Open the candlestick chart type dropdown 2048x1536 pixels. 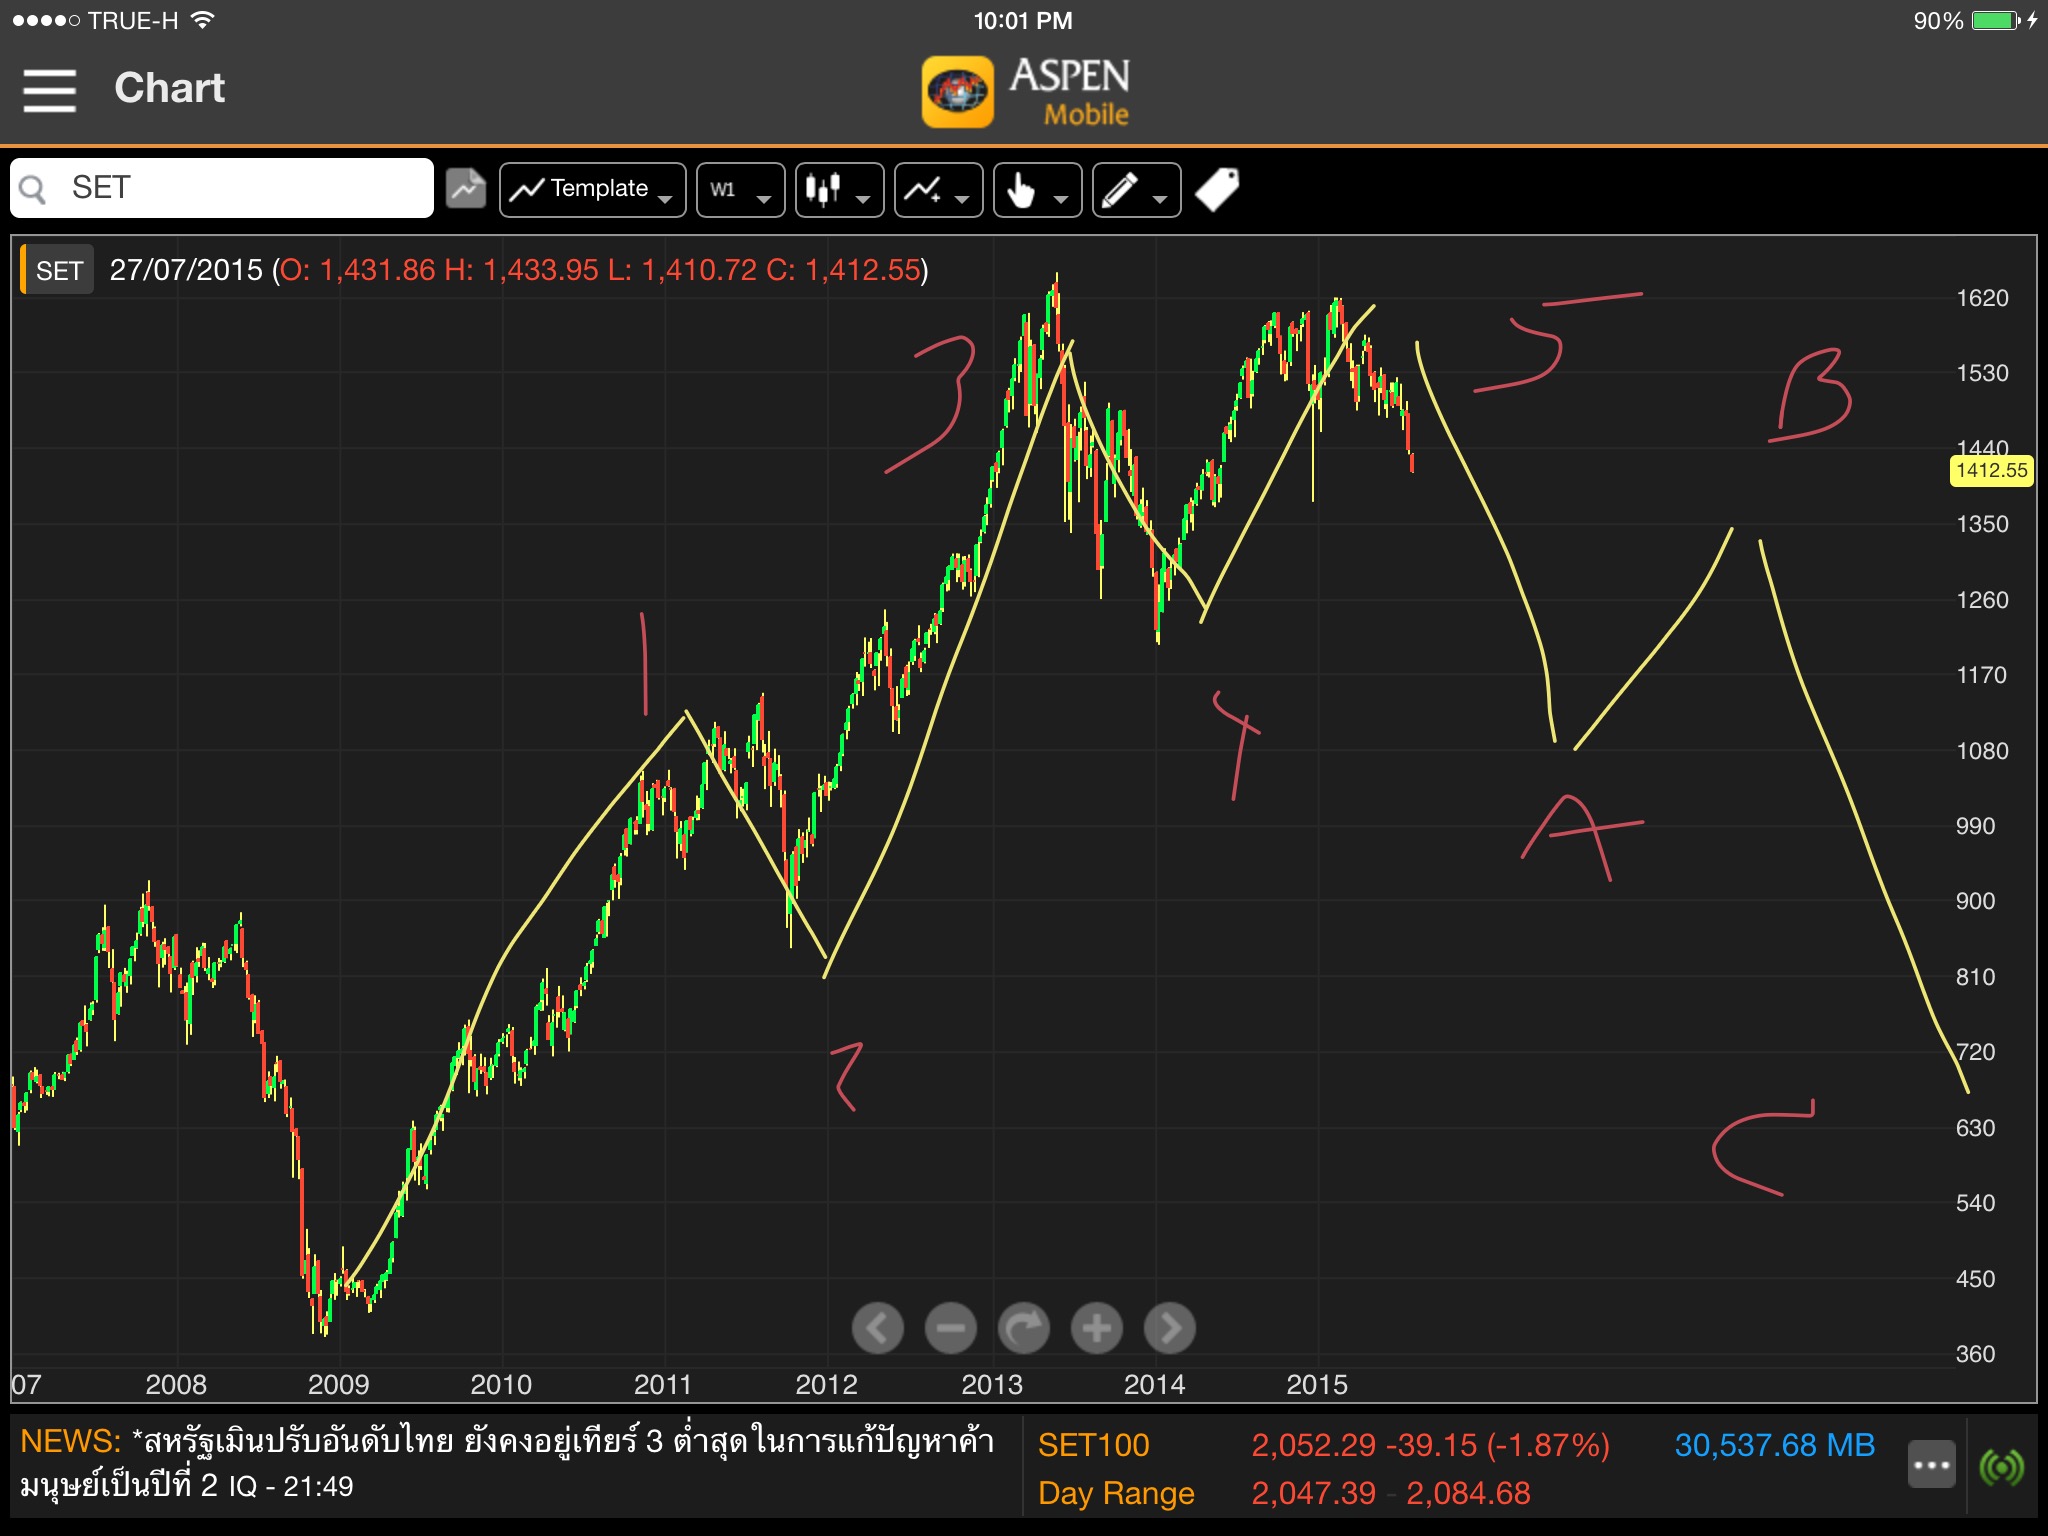pos(838,189)
